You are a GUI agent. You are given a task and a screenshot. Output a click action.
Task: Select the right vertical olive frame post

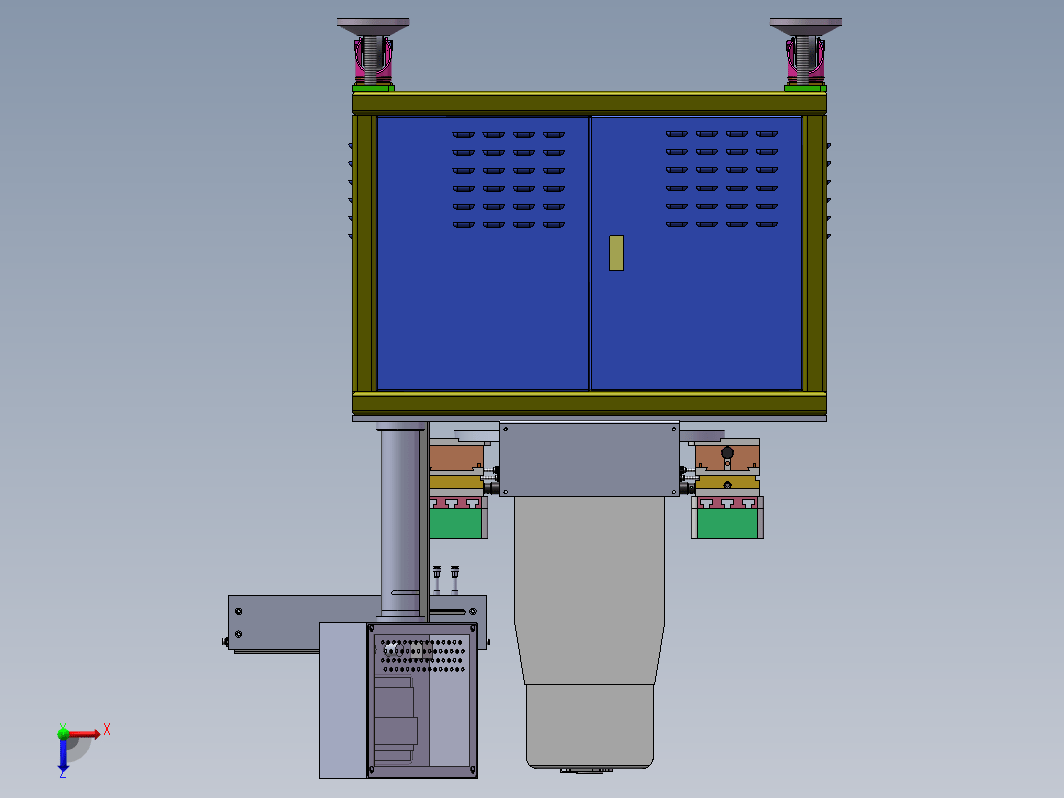click(814, 253)
